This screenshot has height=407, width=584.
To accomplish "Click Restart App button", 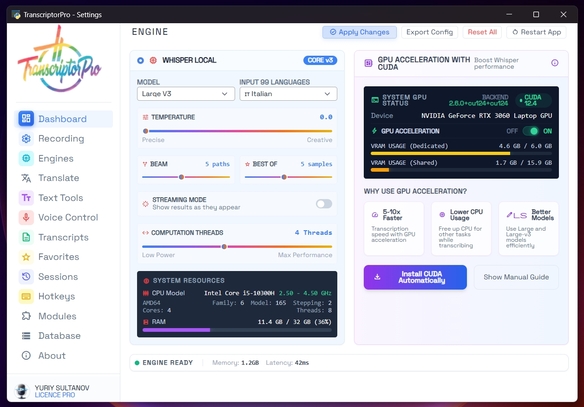I will 536,32.
